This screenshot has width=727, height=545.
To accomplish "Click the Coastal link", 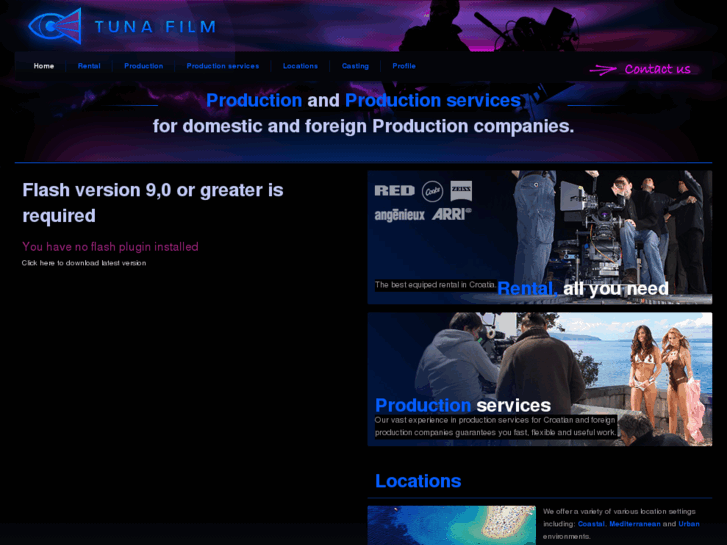I will tap(591, 524).
